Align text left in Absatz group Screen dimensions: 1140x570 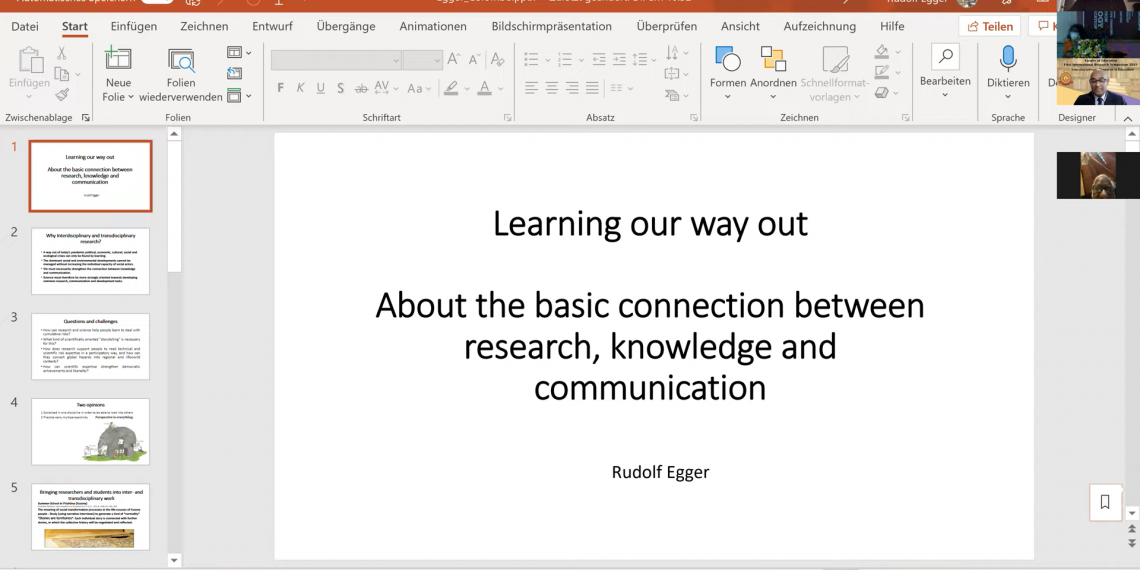531,88
